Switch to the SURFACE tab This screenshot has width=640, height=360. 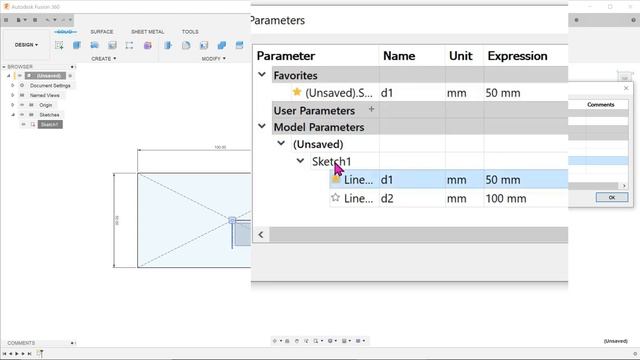coord(102,31)
